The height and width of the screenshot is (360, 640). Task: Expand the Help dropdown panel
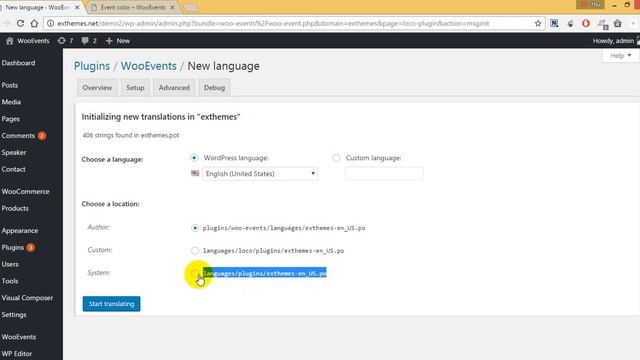point(621,55)
